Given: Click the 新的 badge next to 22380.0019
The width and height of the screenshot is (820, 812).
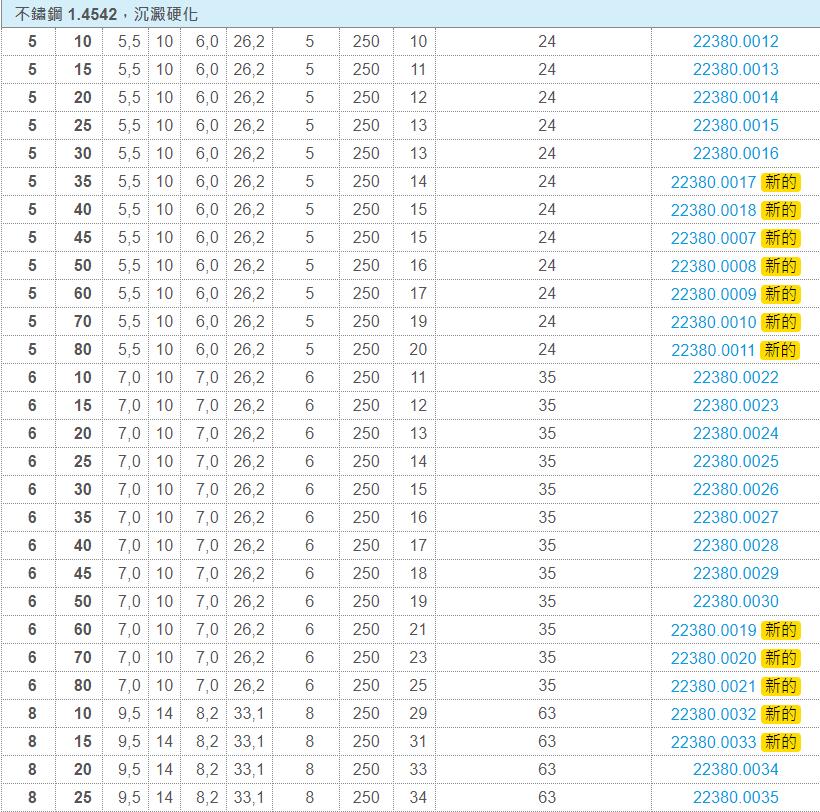Looking at the screenshot, I should tap(780, 630).
